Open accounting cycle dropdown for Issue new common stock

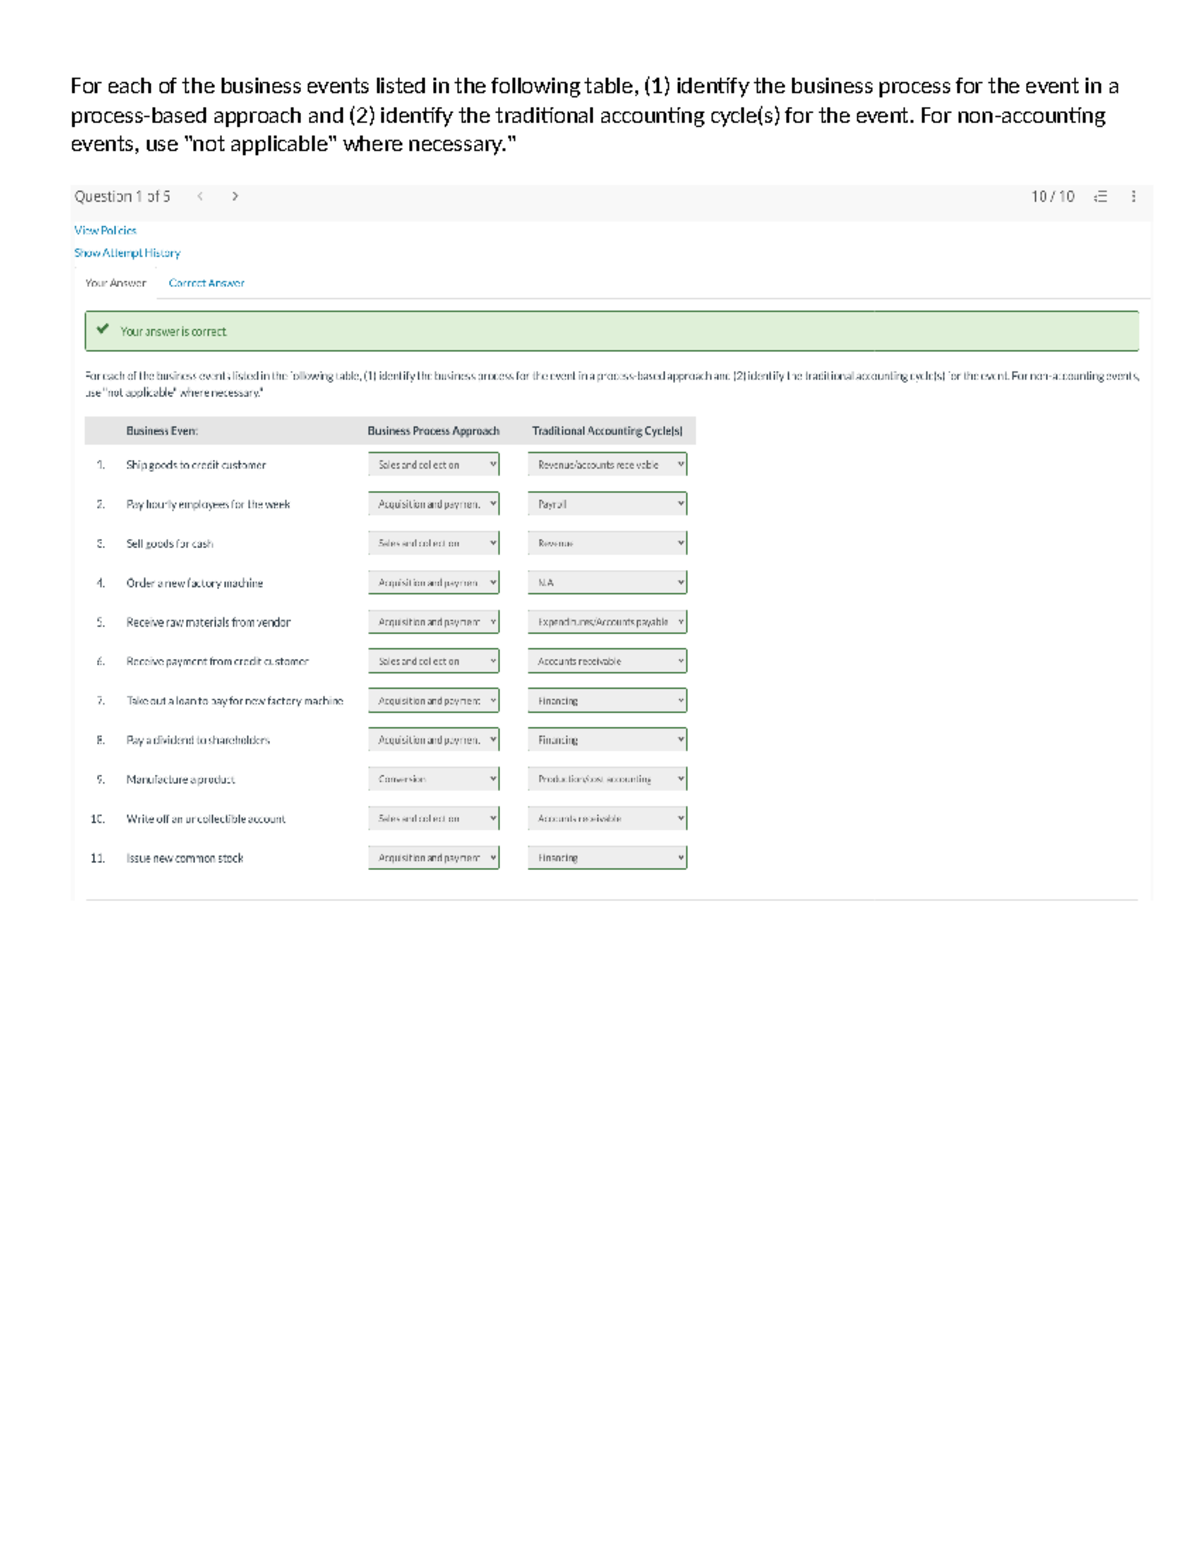(x=607, y=858)
